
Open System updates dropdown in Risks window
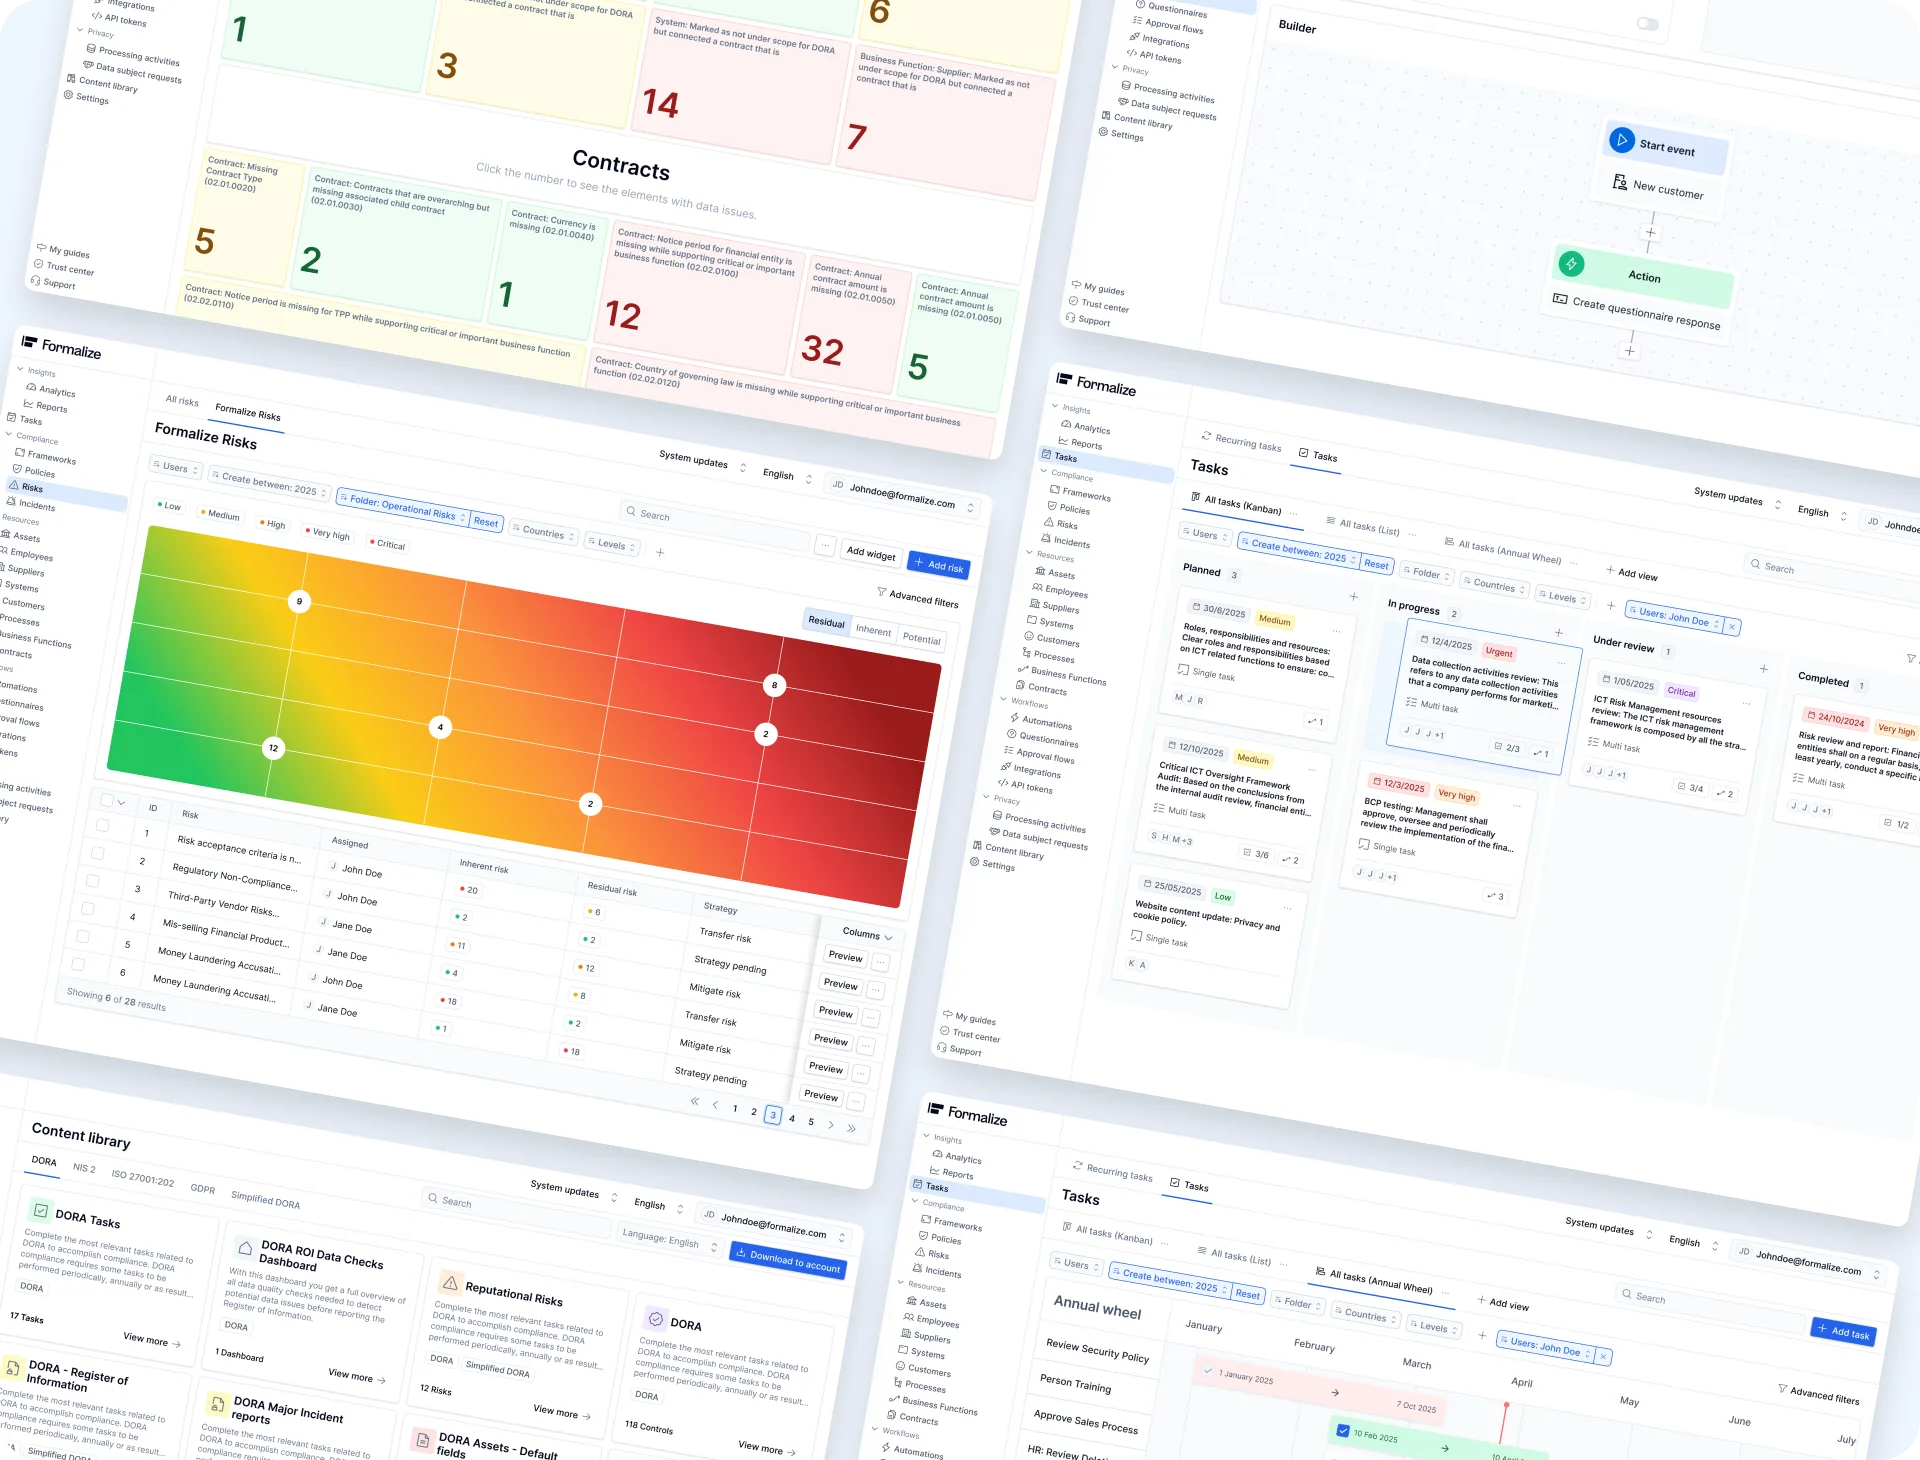(702, 461)
